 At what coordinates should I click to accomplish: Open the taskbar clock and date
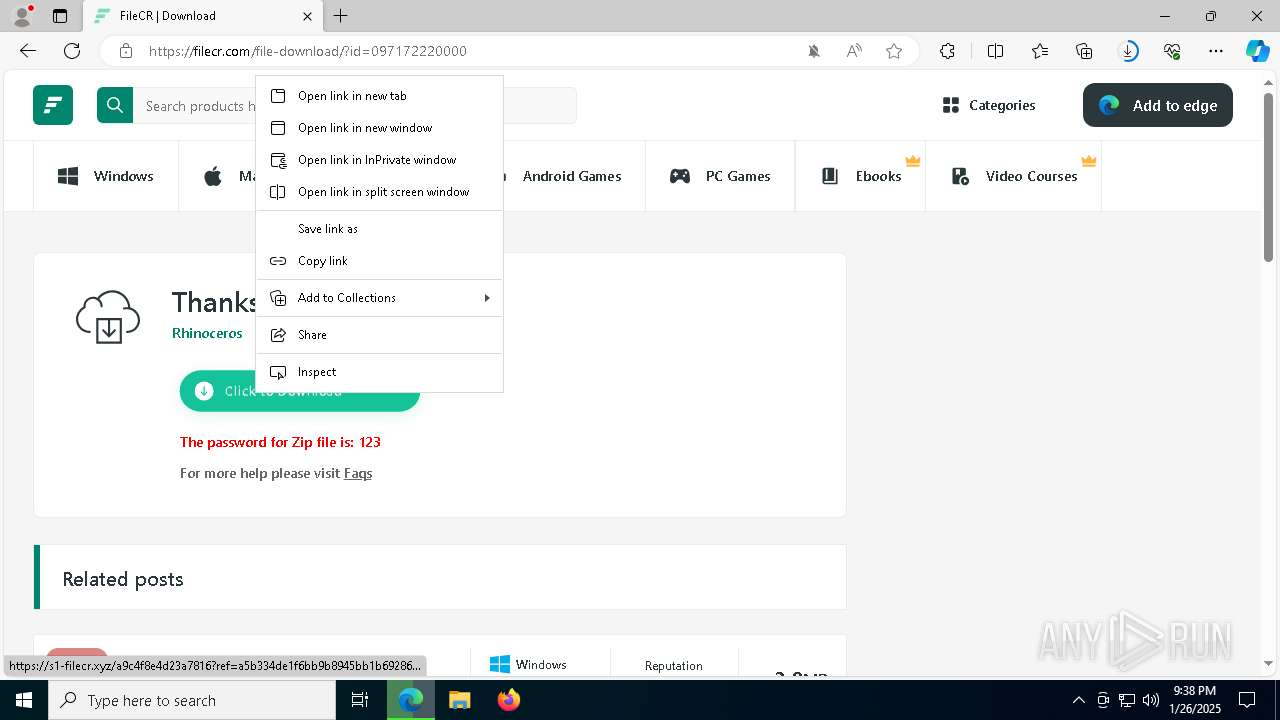[1195, 700]
